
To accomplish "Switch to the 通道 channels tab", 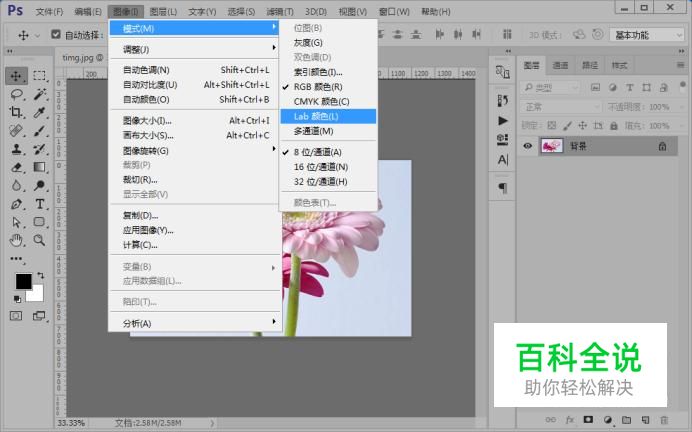I will [560, 65].
